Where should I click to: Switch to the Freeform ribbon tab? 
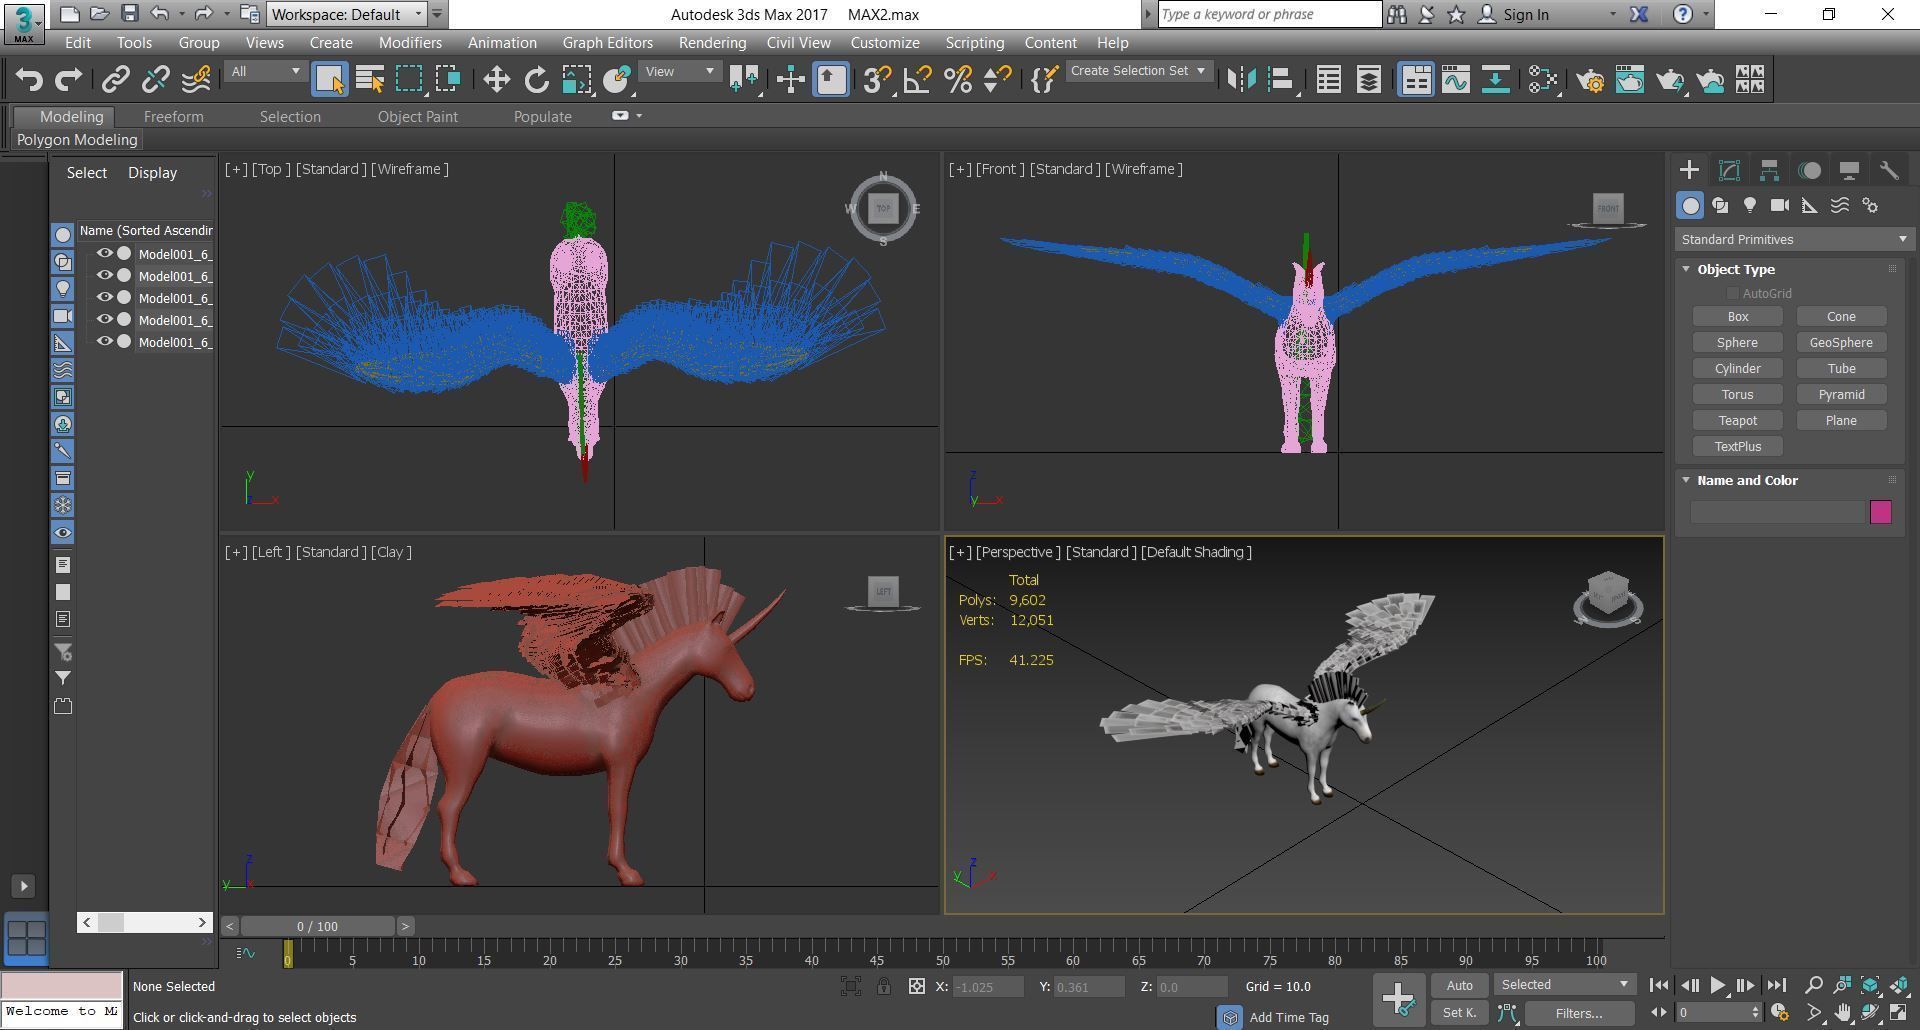point(173,117)
